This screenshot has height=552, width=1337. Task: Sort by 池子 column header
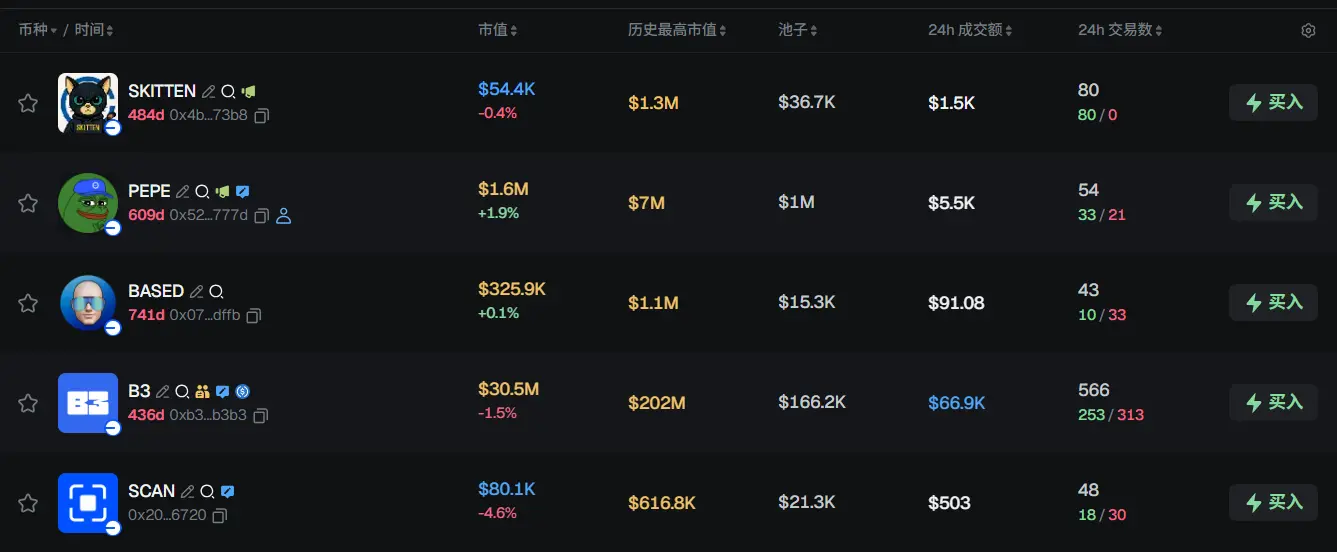coord(798,31)
